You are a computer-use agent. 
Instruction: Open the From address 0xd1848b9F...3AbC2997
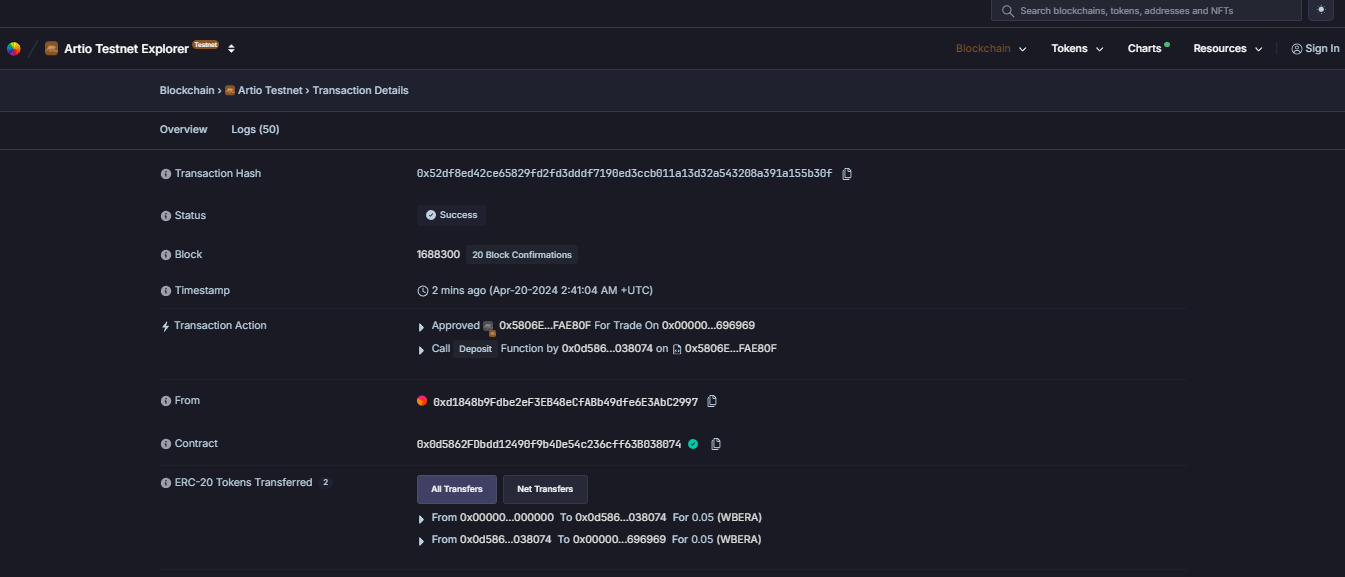point(565,402)
